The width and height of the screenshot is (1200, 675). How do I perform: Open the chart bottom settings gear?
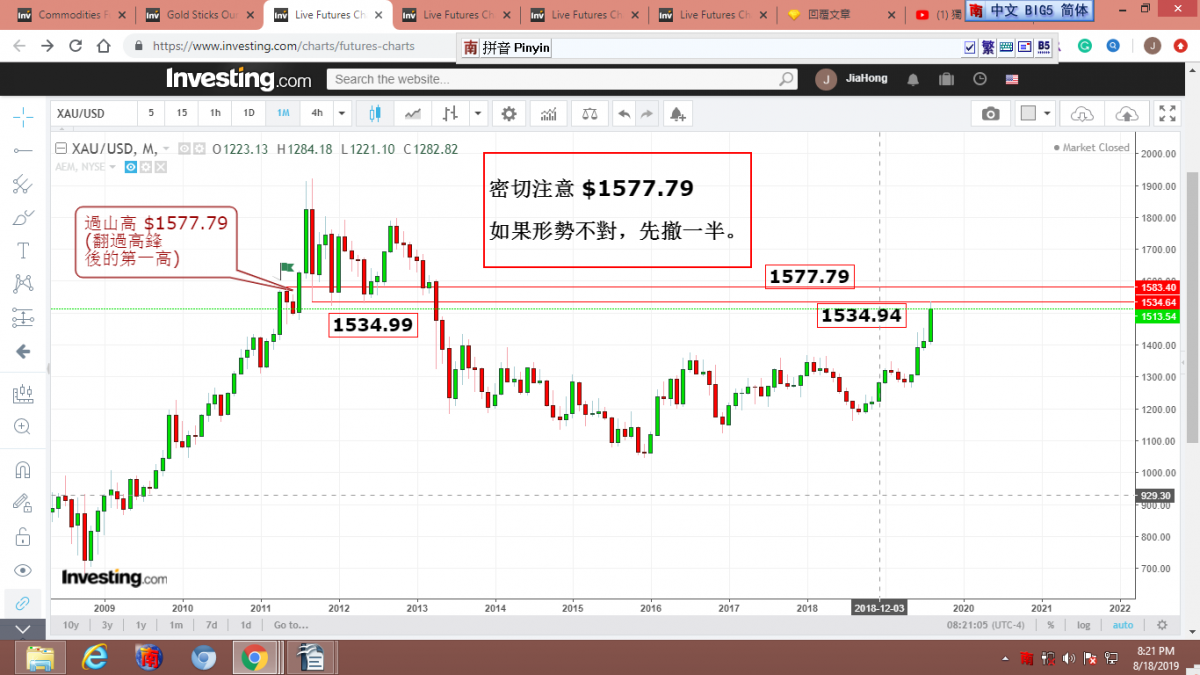point(1162,625)
